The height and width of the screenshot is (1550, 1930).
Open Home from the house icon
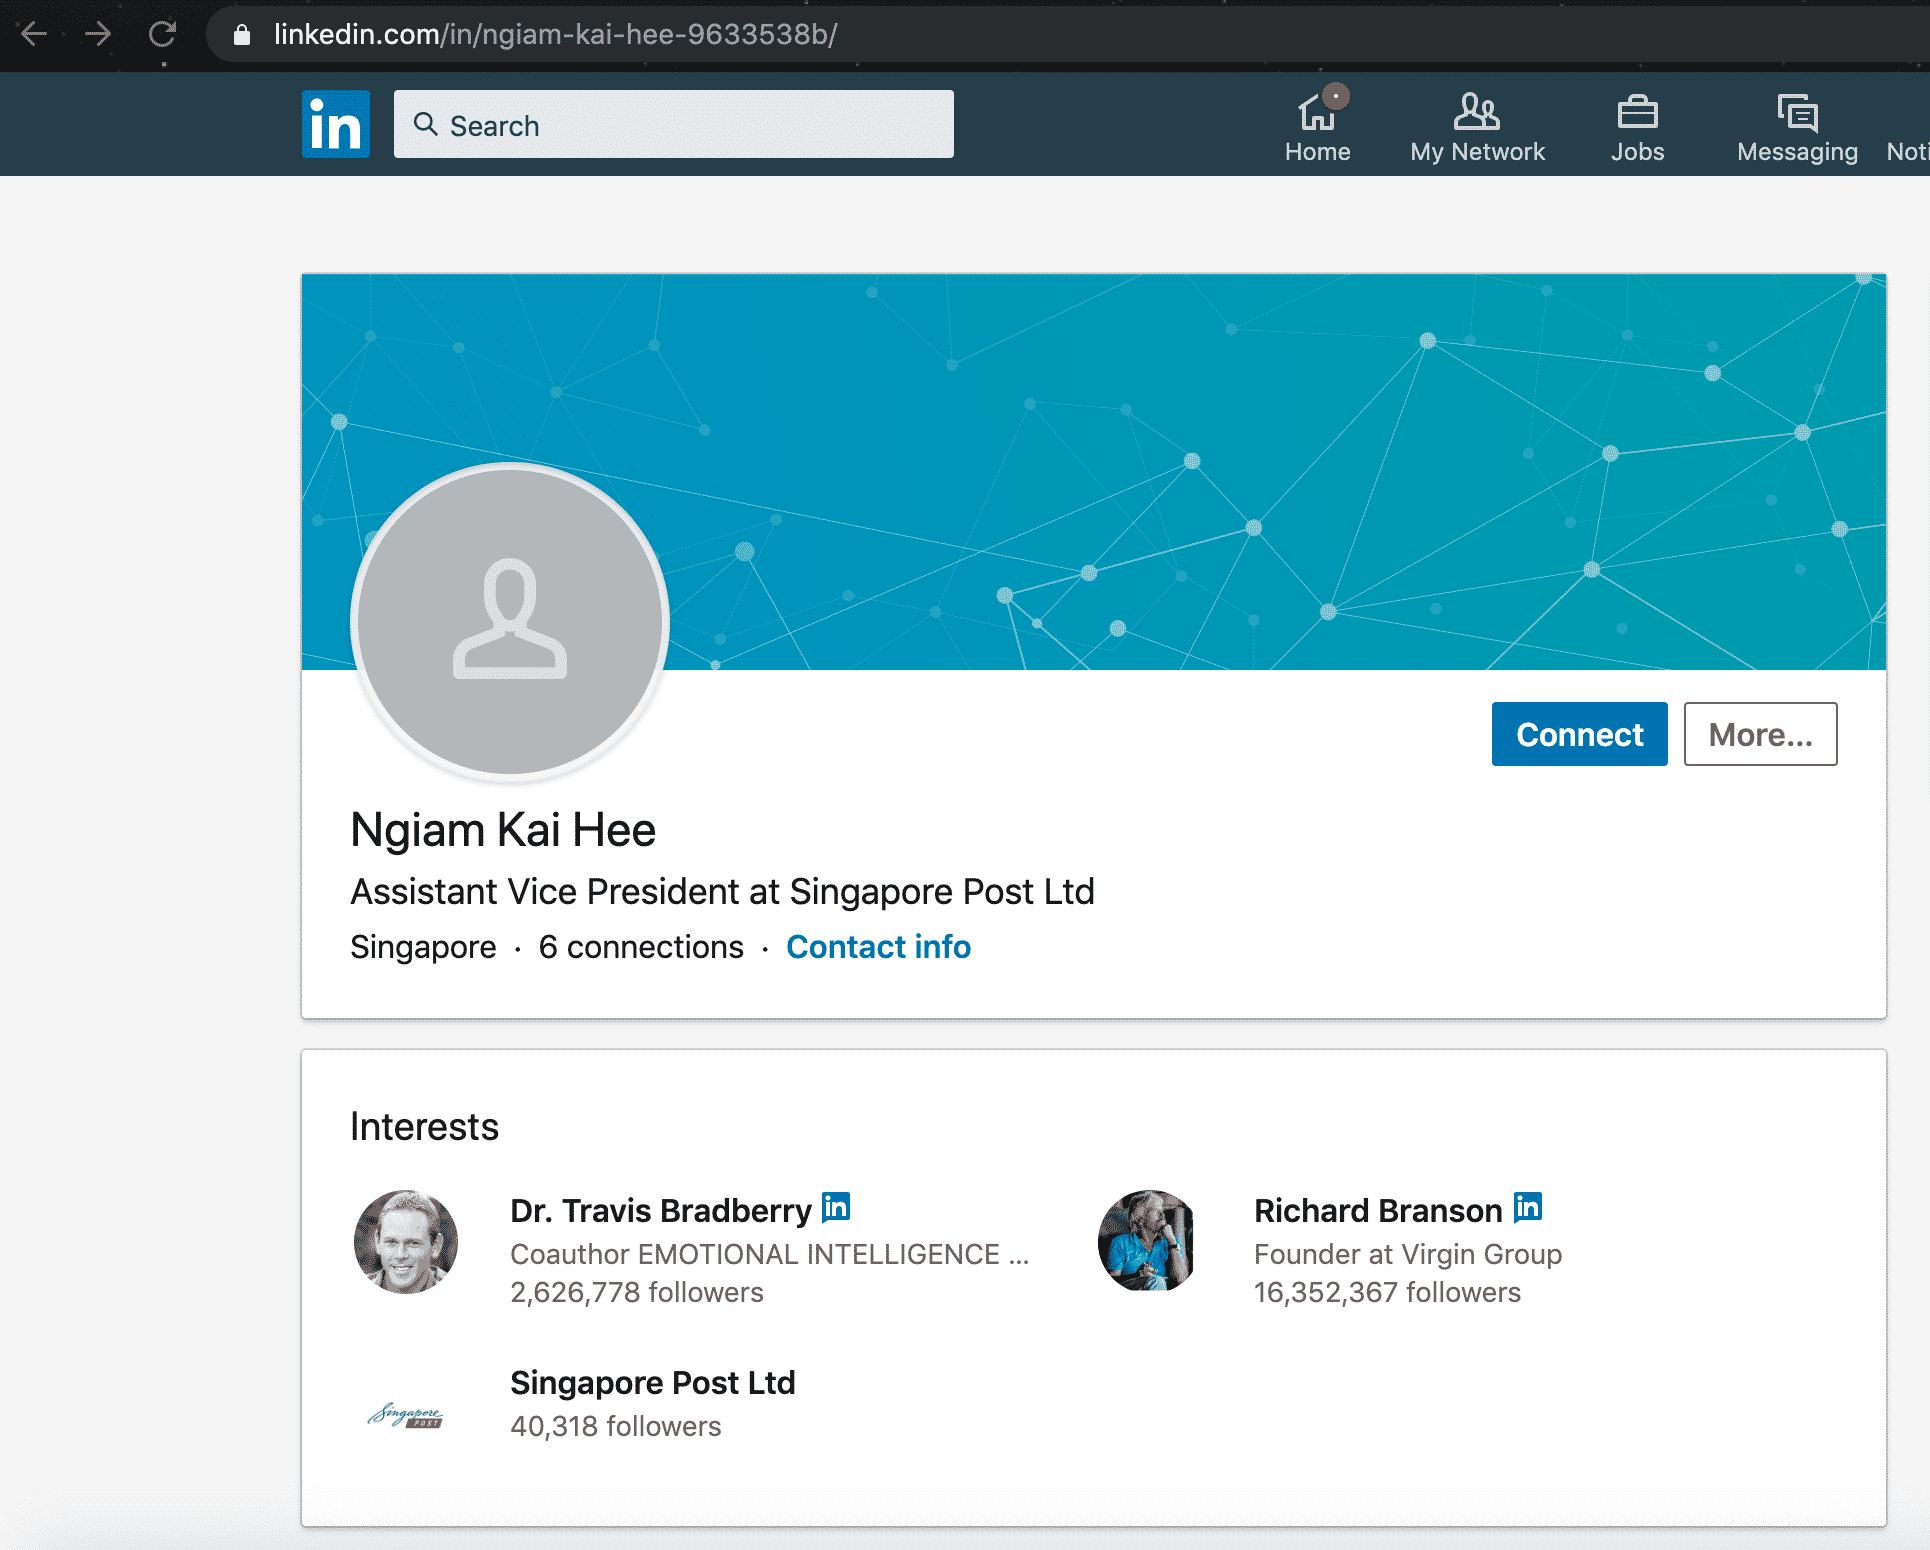tap(1317, 111)
